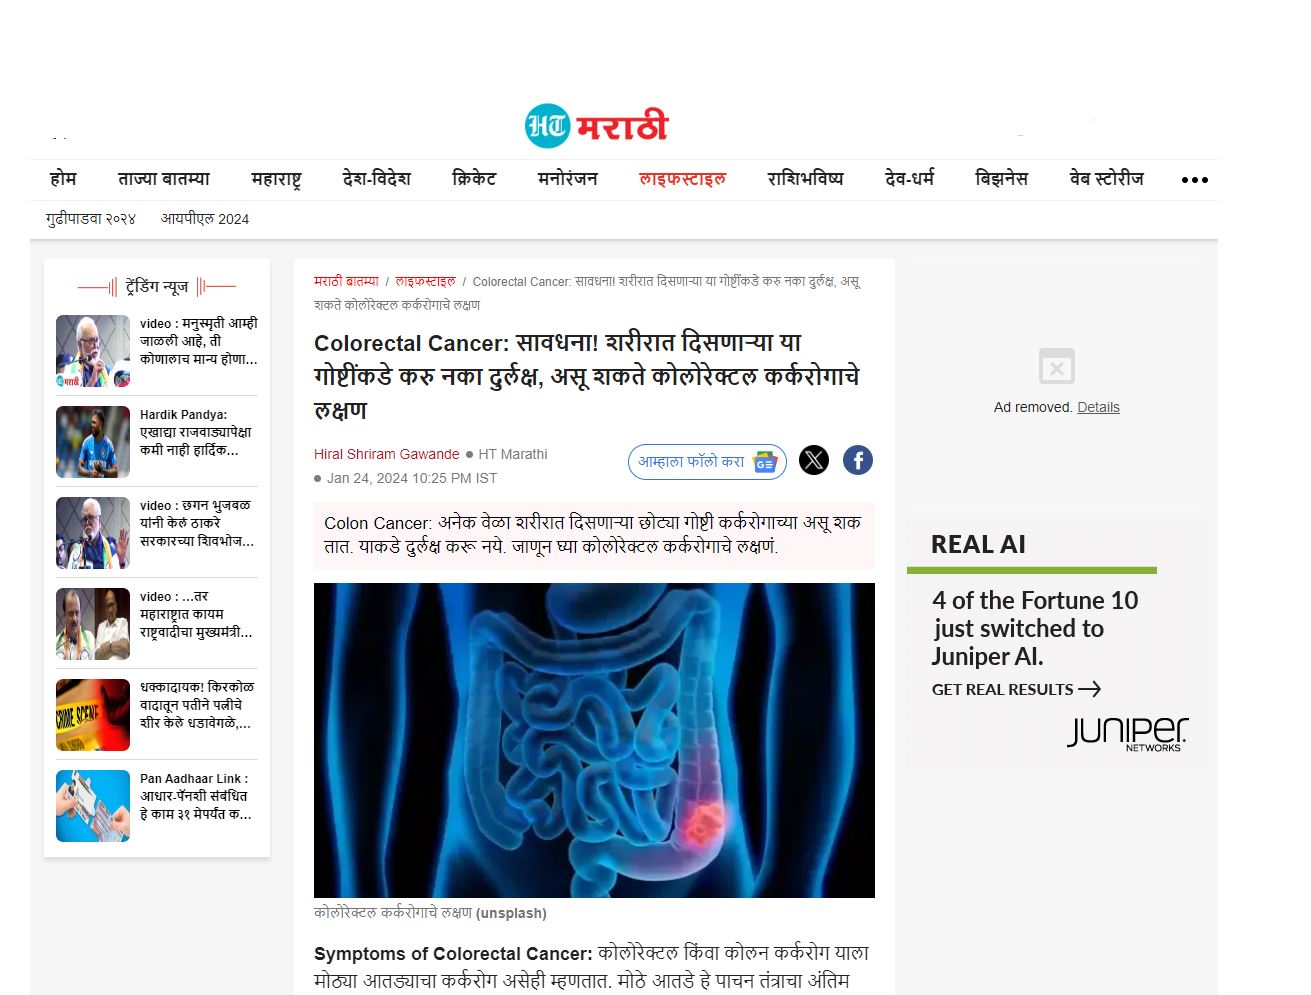Open the three-dots more menu

pos(1195,180)
